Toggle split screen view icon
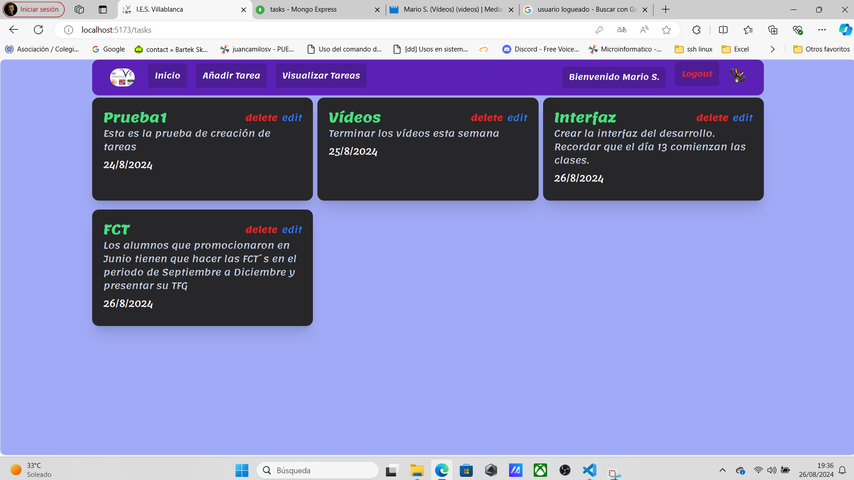The width and height of the screenshot is (854, 480). [x=723, y=30]
